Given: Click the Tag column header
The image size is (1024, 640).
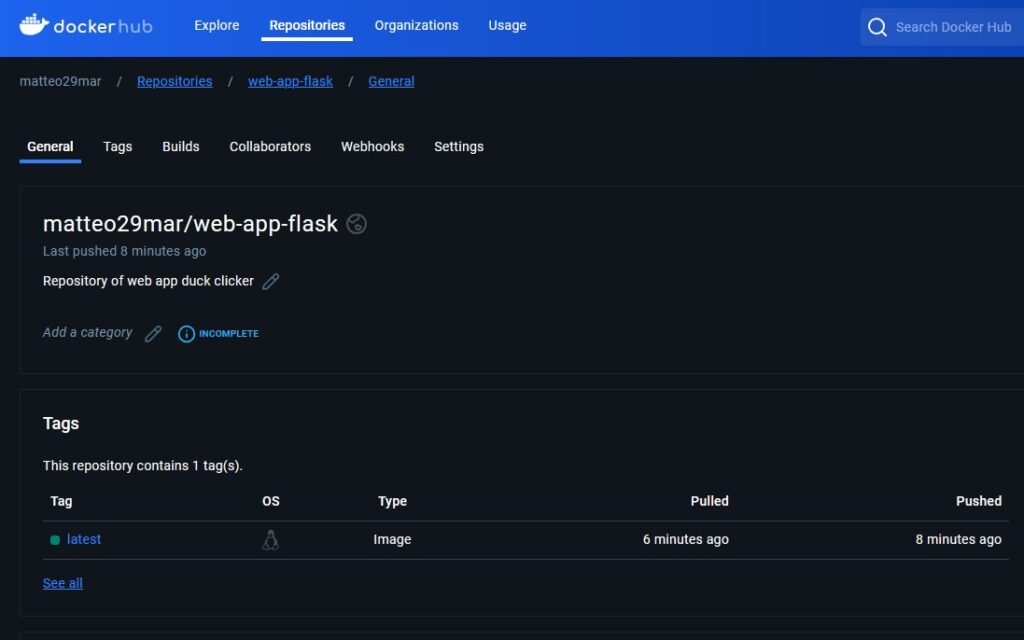Looking at the screenshot, I should [x=61, y=502].
